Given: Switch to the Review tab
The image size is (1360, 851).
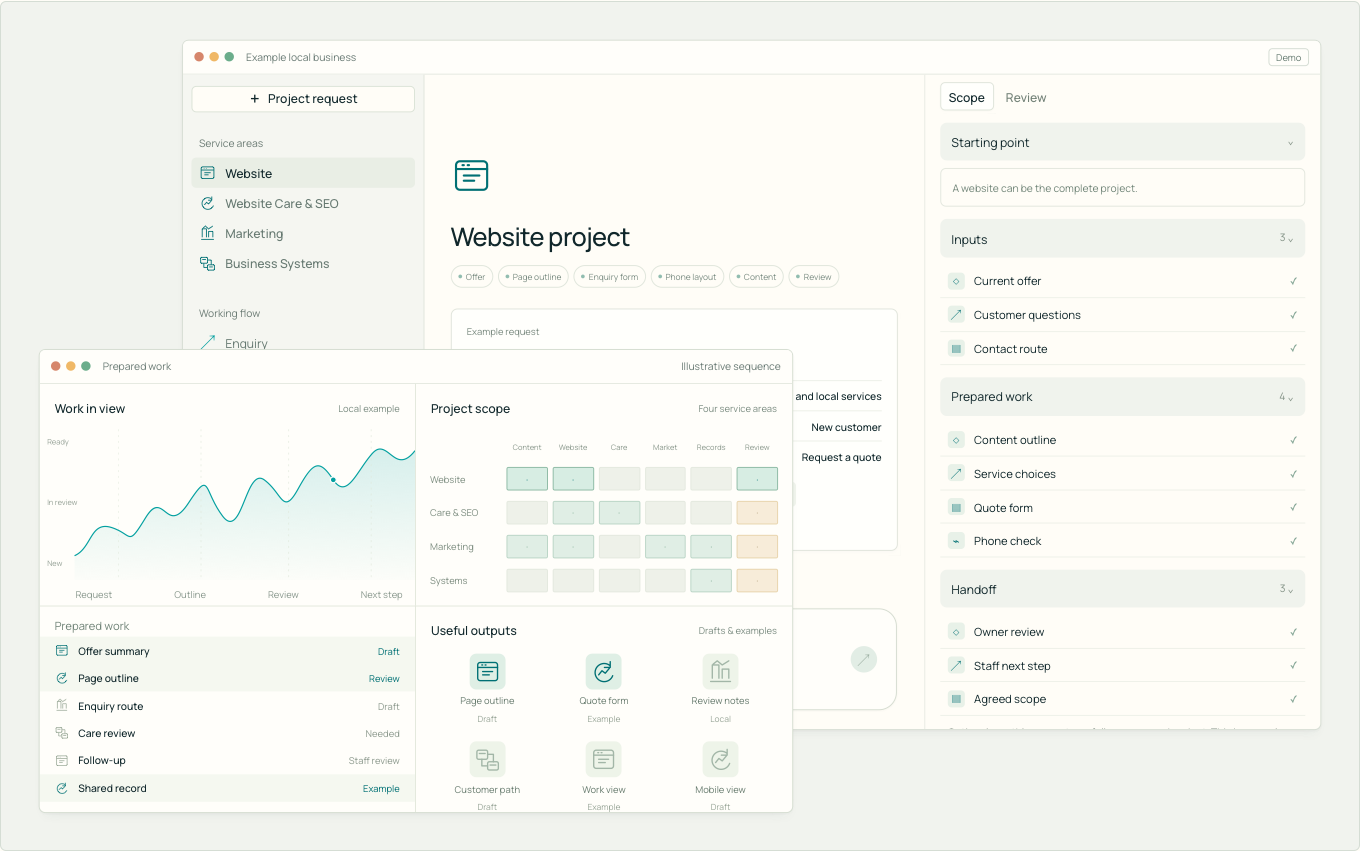Looking at the screenshot, I should tap(1026, 98).
